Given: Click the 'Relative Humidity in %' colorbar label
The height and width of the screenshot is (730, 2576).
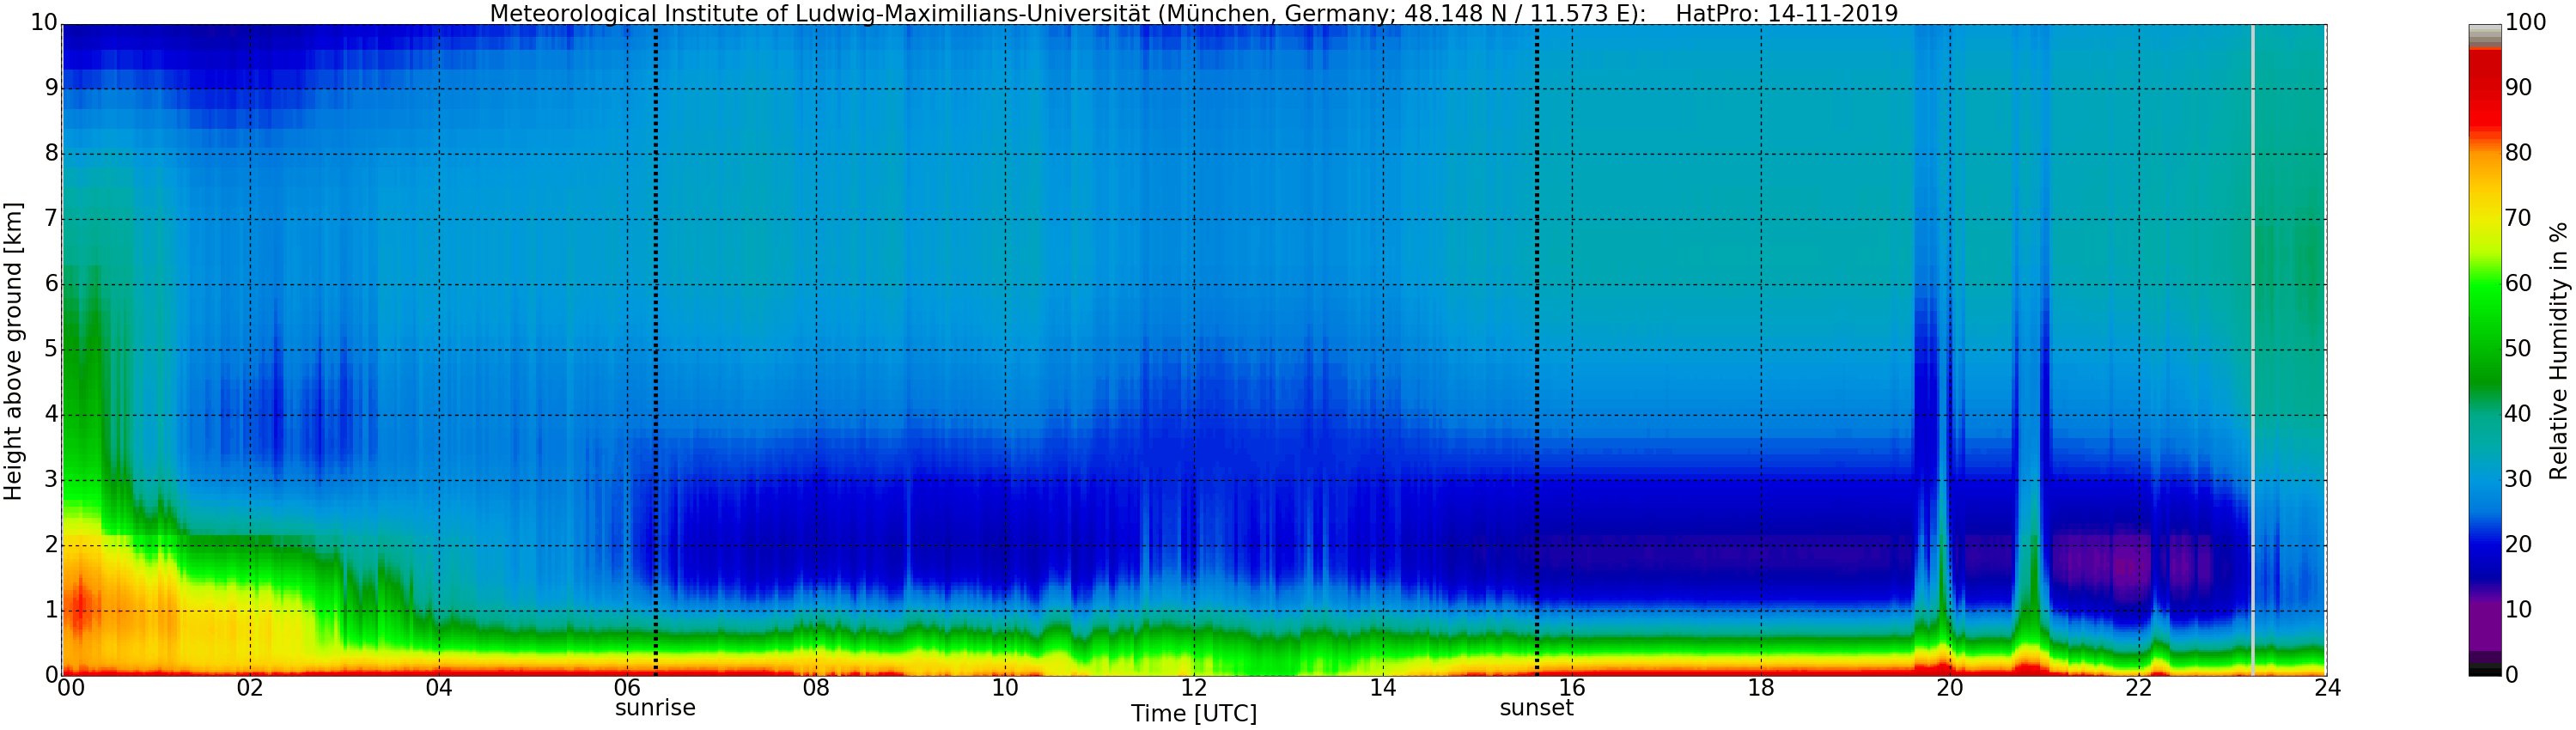Looking at the screenshot, I should (2558, 351).
